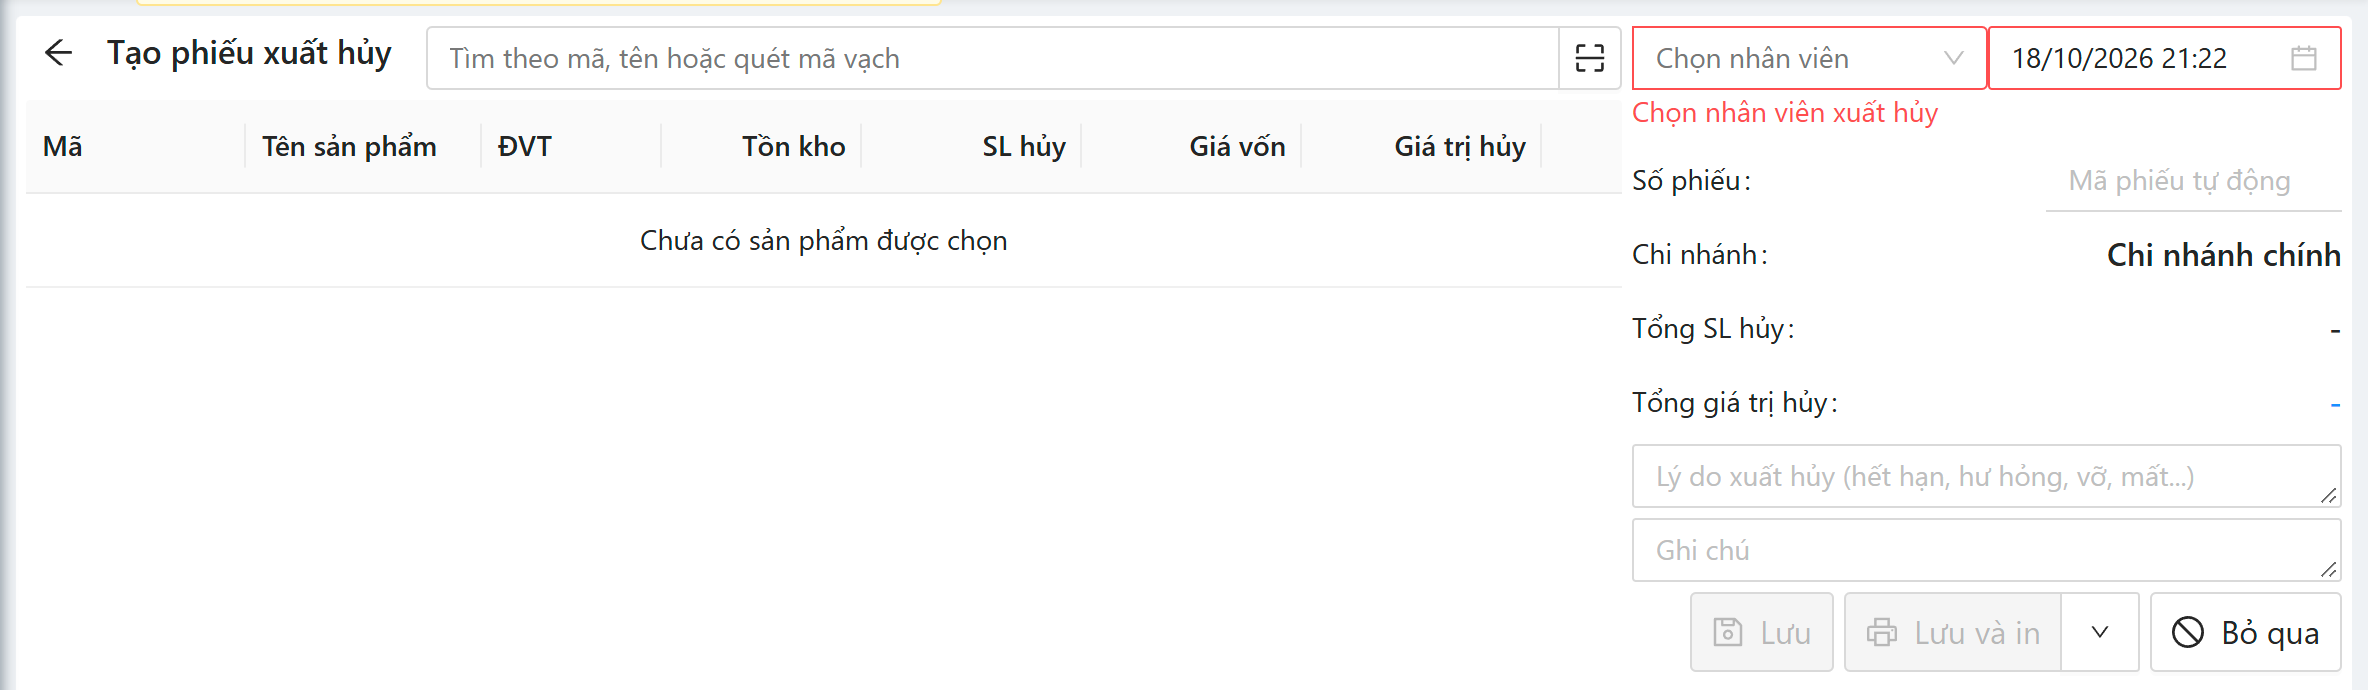Click the Chọn nhân viên xuất hủy error message
Viewport: 2368px width, 690px height.
coord(1785,112)
